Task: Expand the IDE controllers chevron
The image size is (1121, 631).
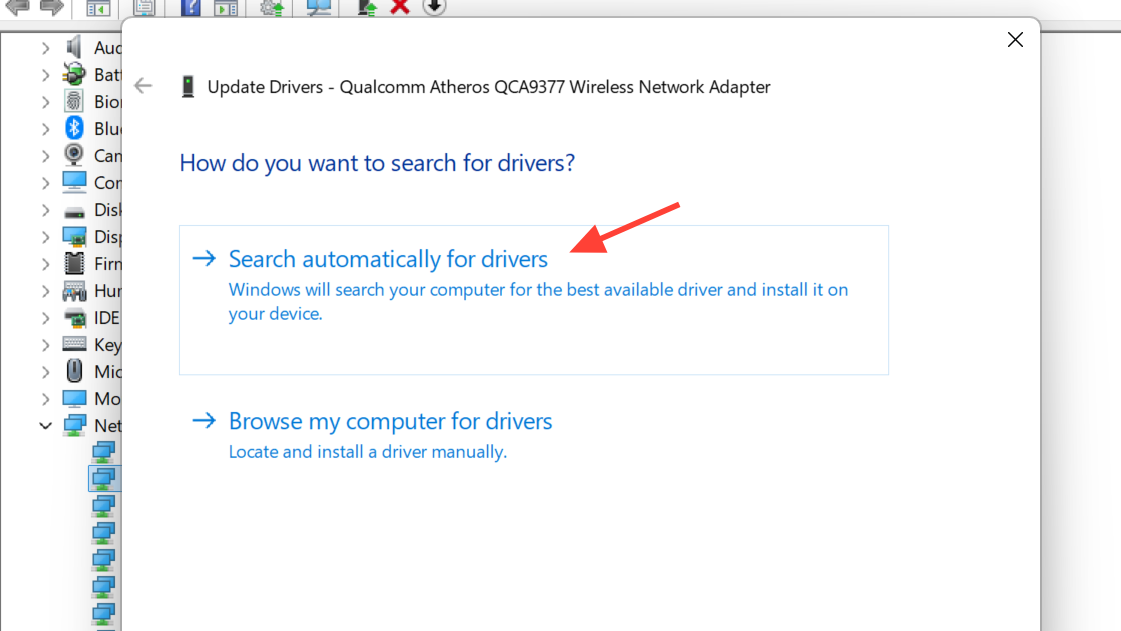Action: click(45, 318)
